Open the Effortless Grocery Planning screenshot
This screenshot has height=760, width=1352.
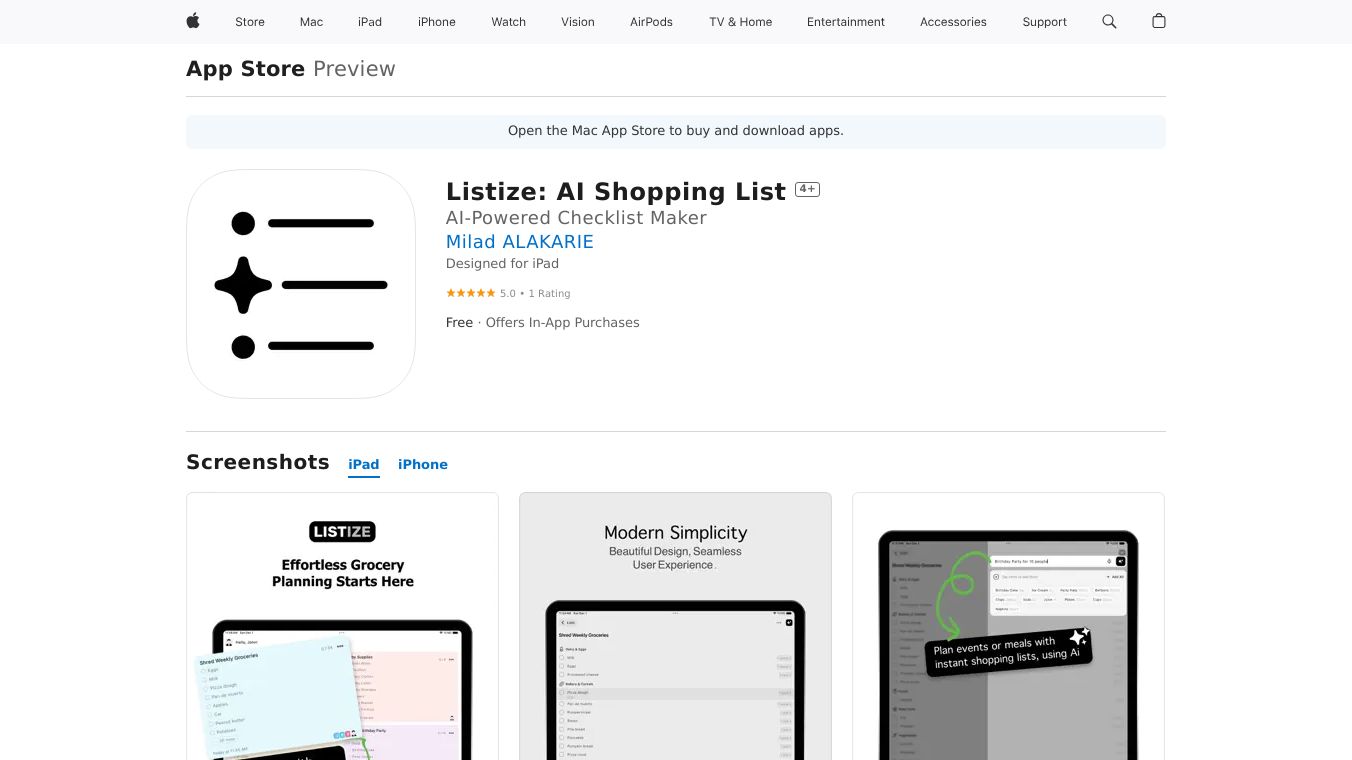[x=342, y=626]
